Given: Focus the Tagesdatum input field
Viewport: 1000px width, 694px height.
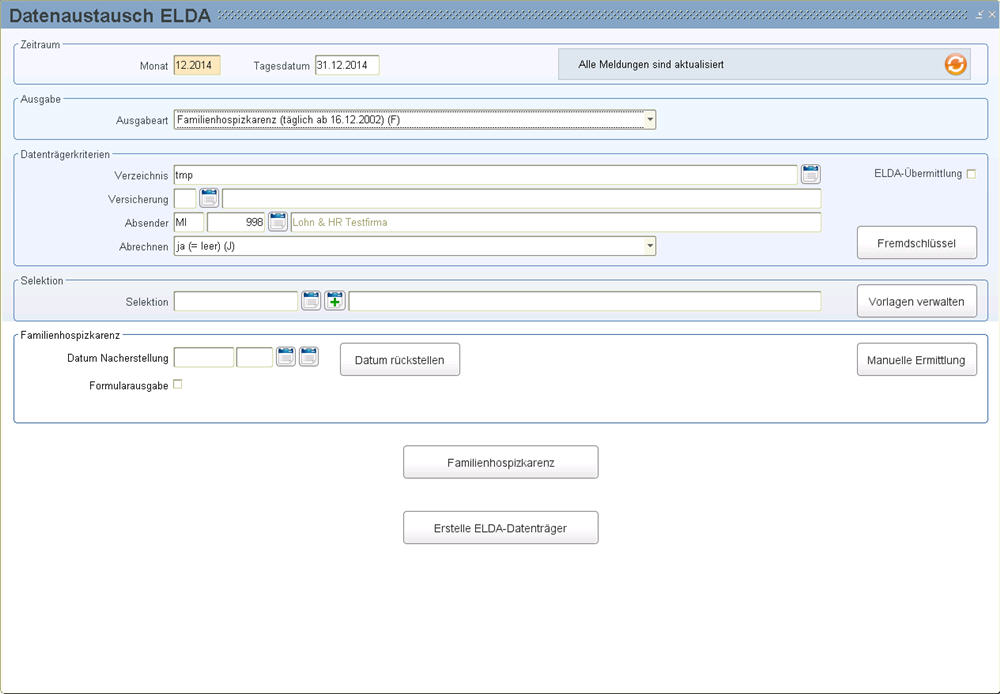Looking at the screenshot, I should [x=347, y=65].
